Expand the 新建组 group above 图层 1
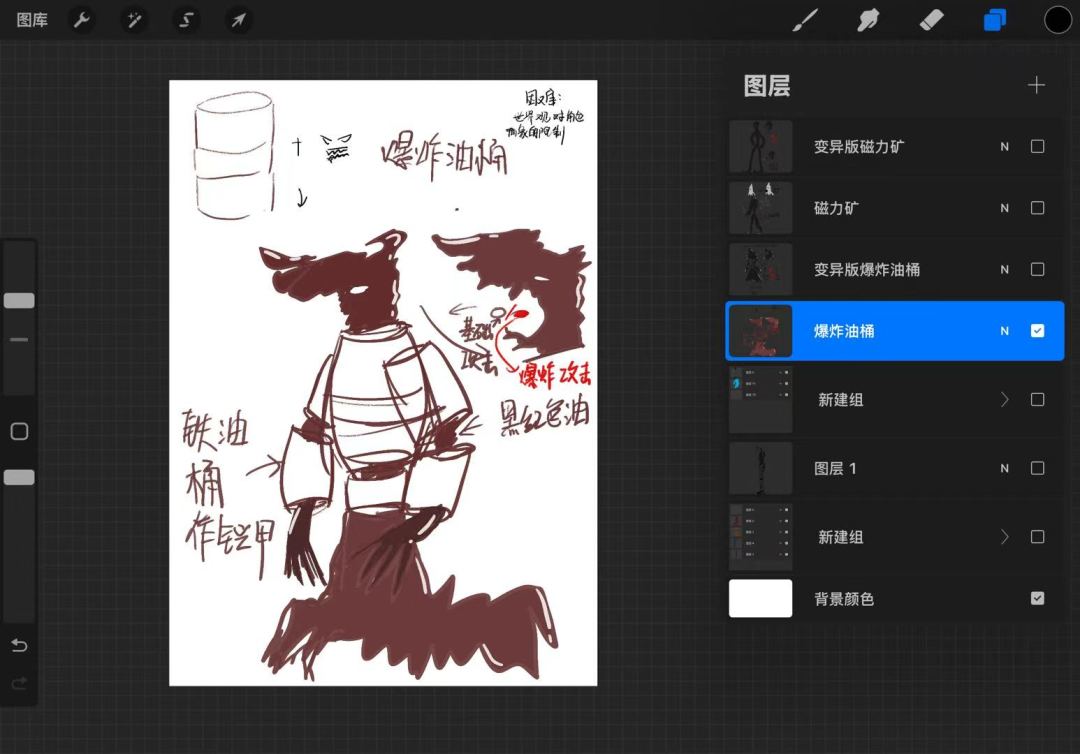Viewport: 1080px width, 754px height. [1004, 399]
